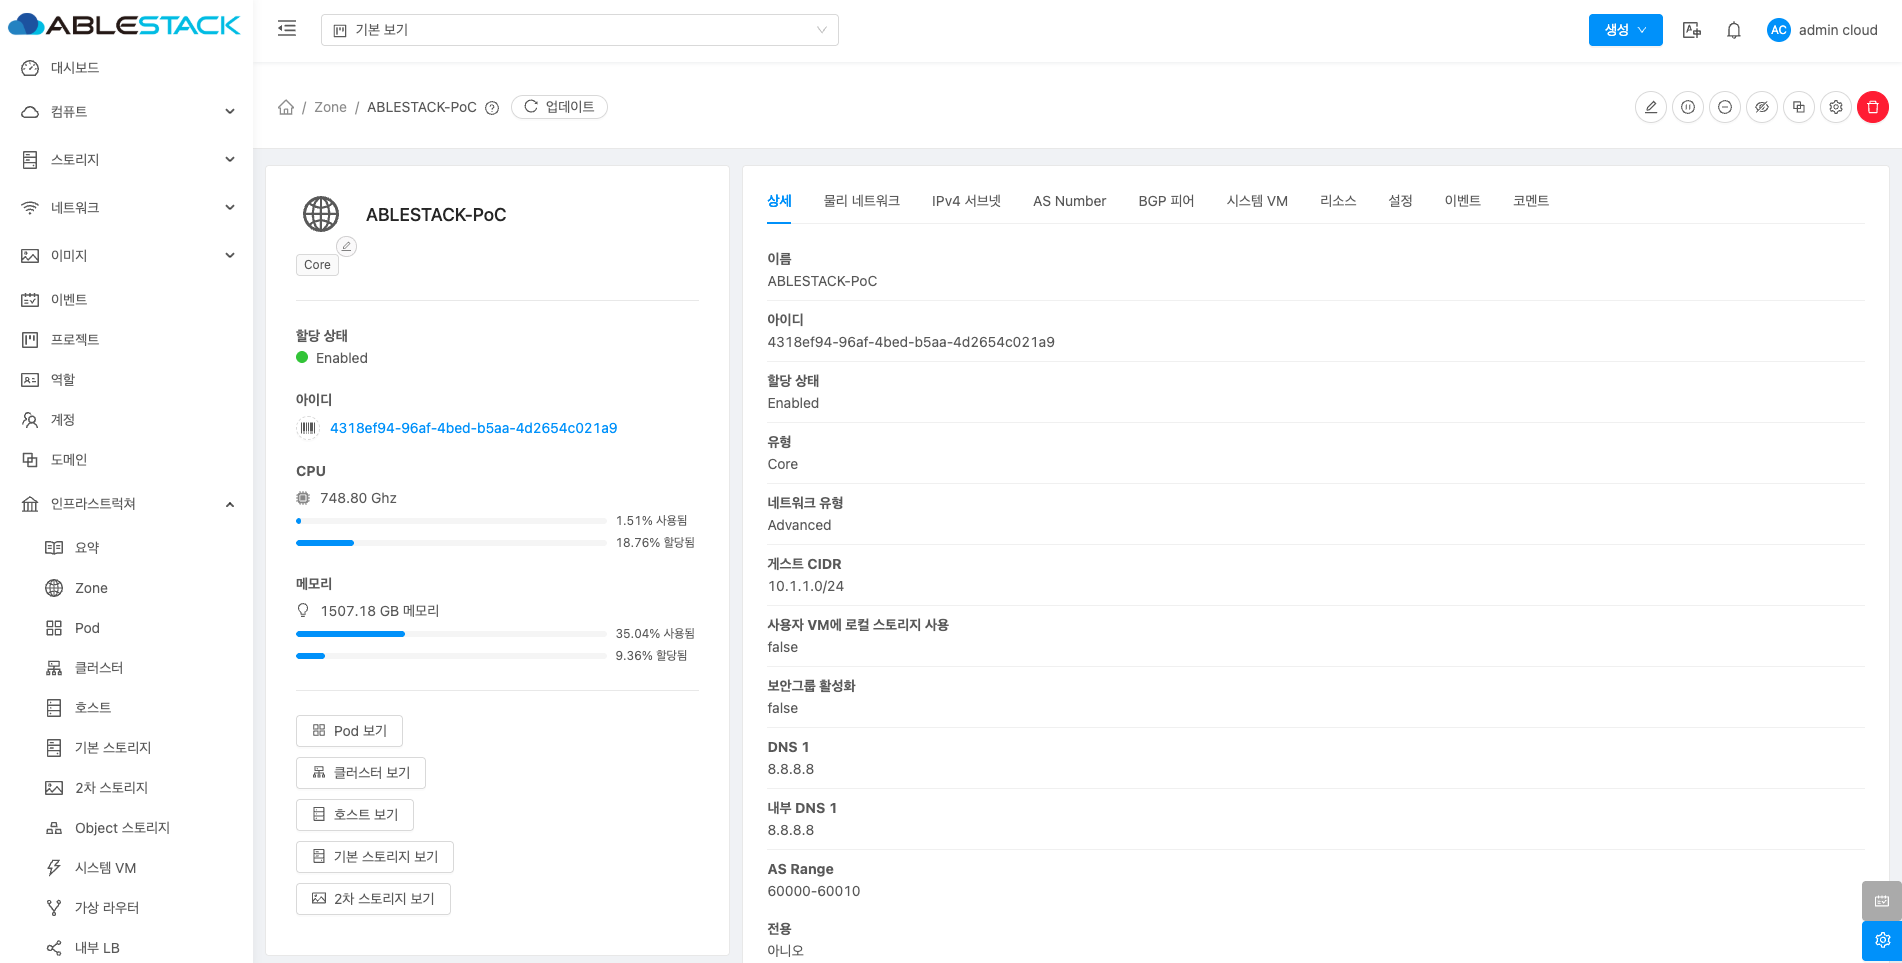1902x963 pixels.
Task: Click the CPU allocated progress bar
Action: [450, 543]
